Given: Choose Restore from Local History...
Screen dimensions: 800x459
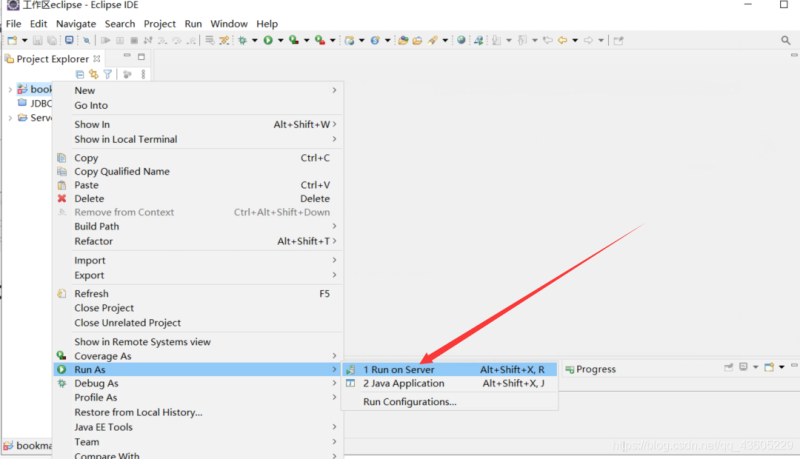Looking at the screenshot, I should click(198, 413).
